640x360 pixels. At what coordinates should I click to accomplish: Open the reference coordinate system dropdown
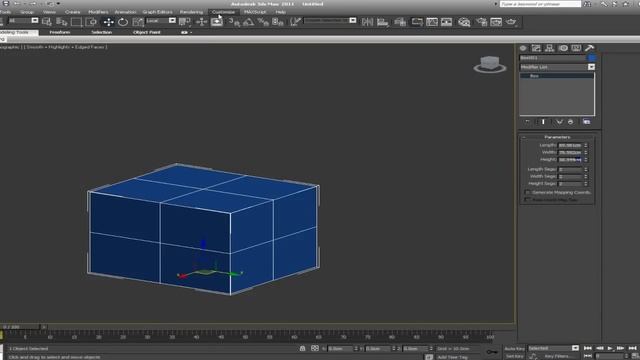coord(161,20)
